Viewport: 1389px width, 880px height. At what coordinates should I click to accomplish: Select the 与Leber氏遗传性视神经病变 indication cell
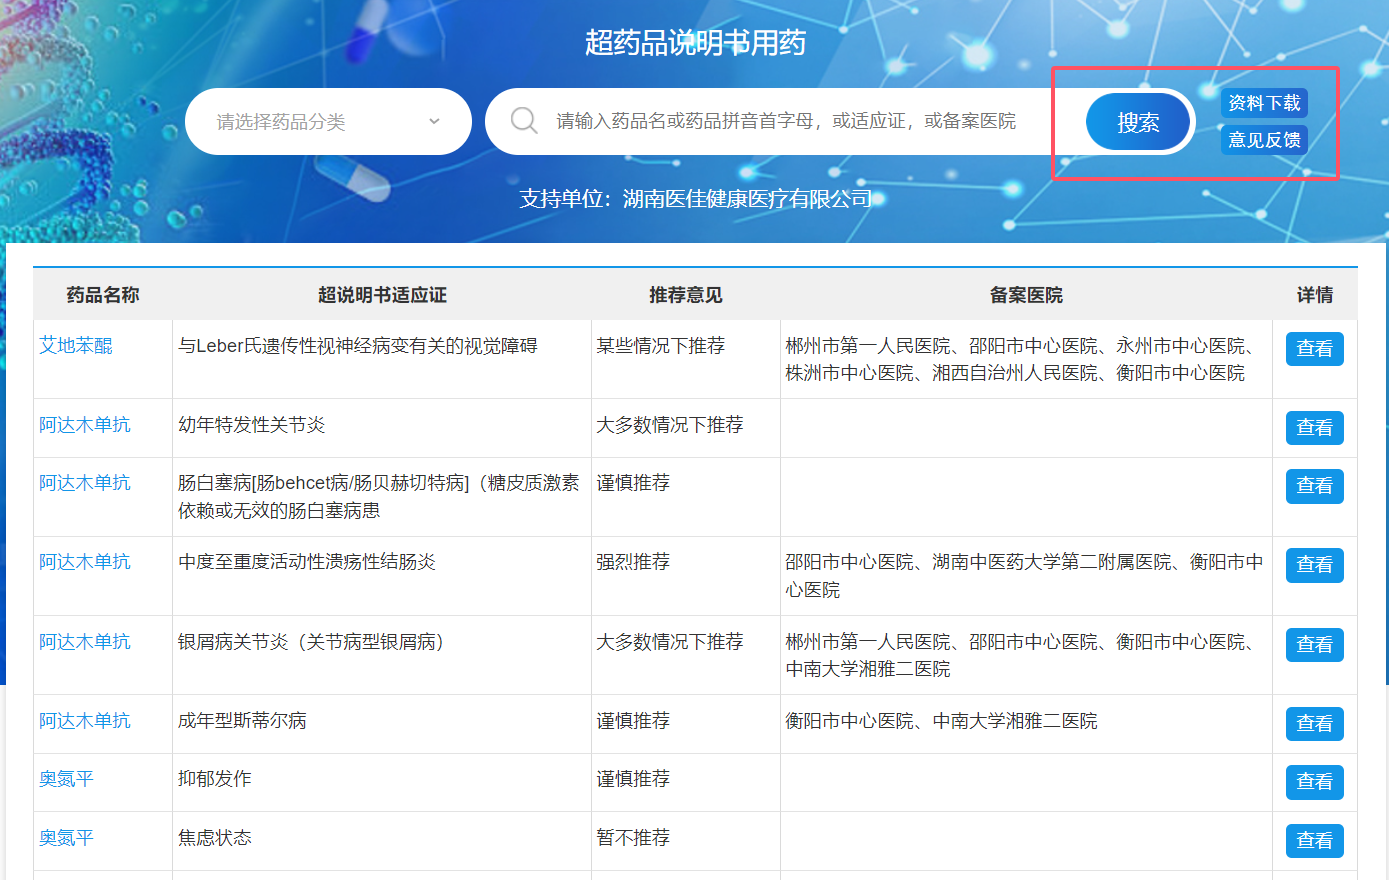tap(382, 359)
